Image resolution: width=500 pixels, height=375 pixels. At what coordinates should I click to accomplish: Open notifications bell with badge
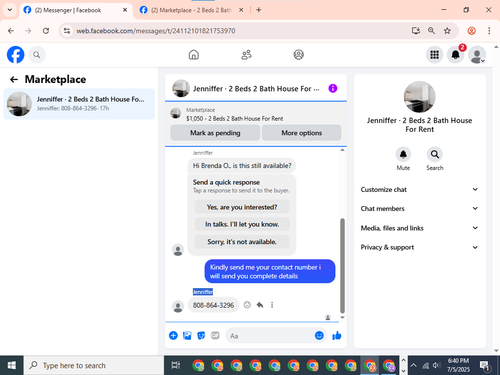click(456, 55)
